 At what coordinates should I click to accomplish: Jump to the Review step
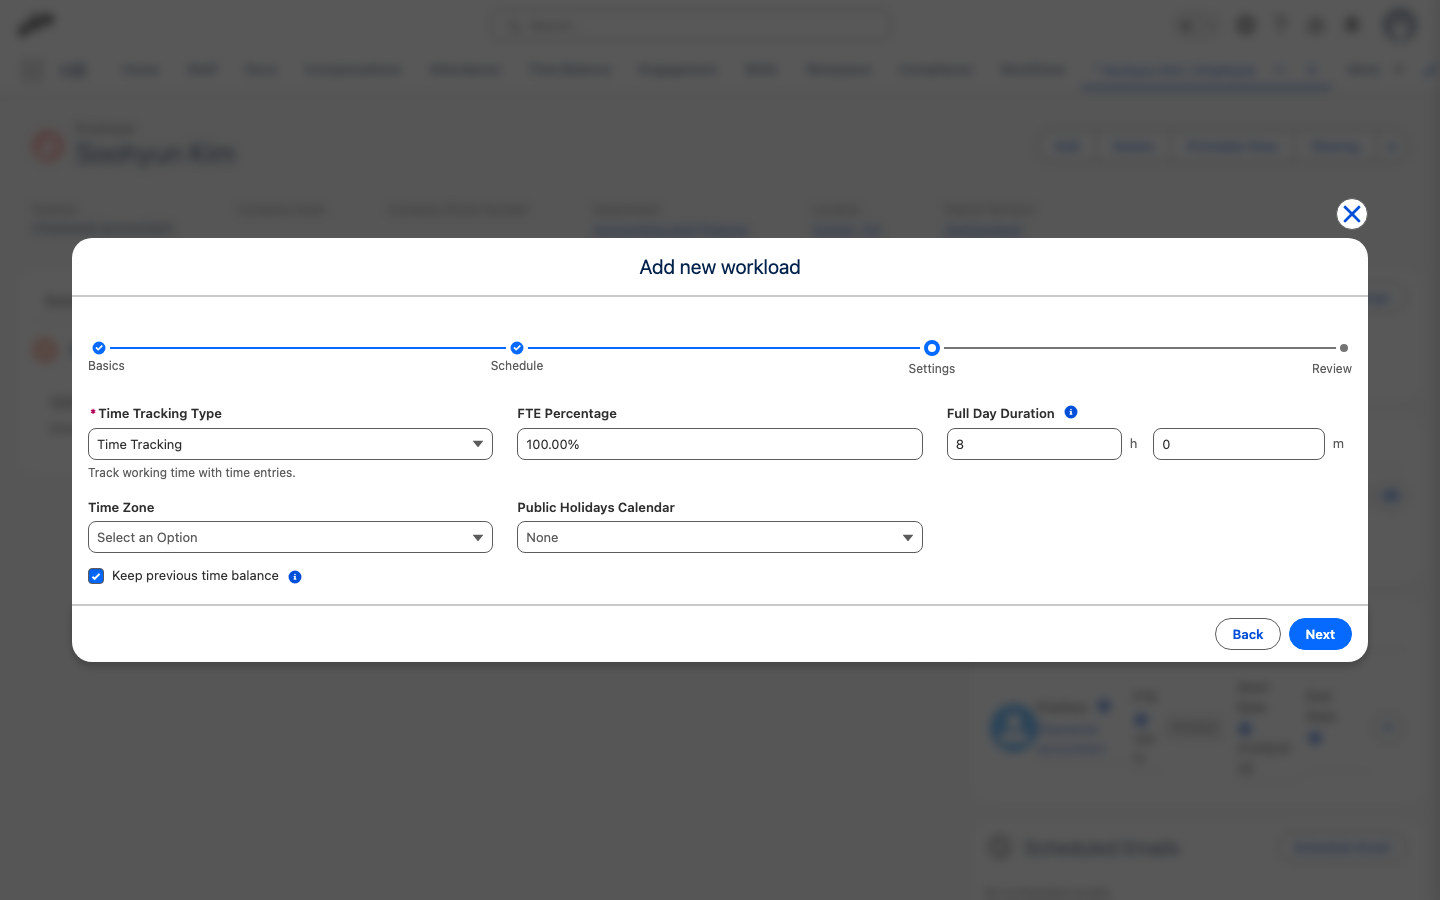1344,348
